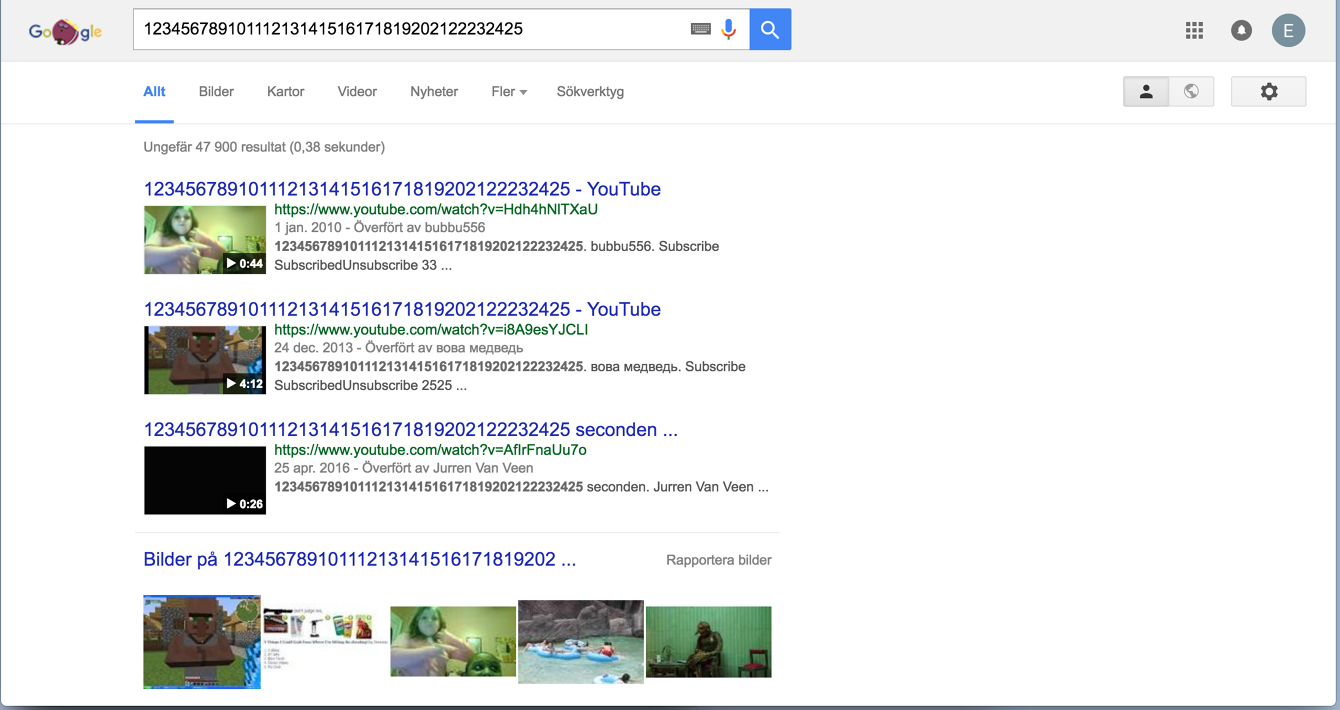Open the first YouTube result title by bubbu556
1340x710 pixels.
pyautogui.click(x=402, y=189)
